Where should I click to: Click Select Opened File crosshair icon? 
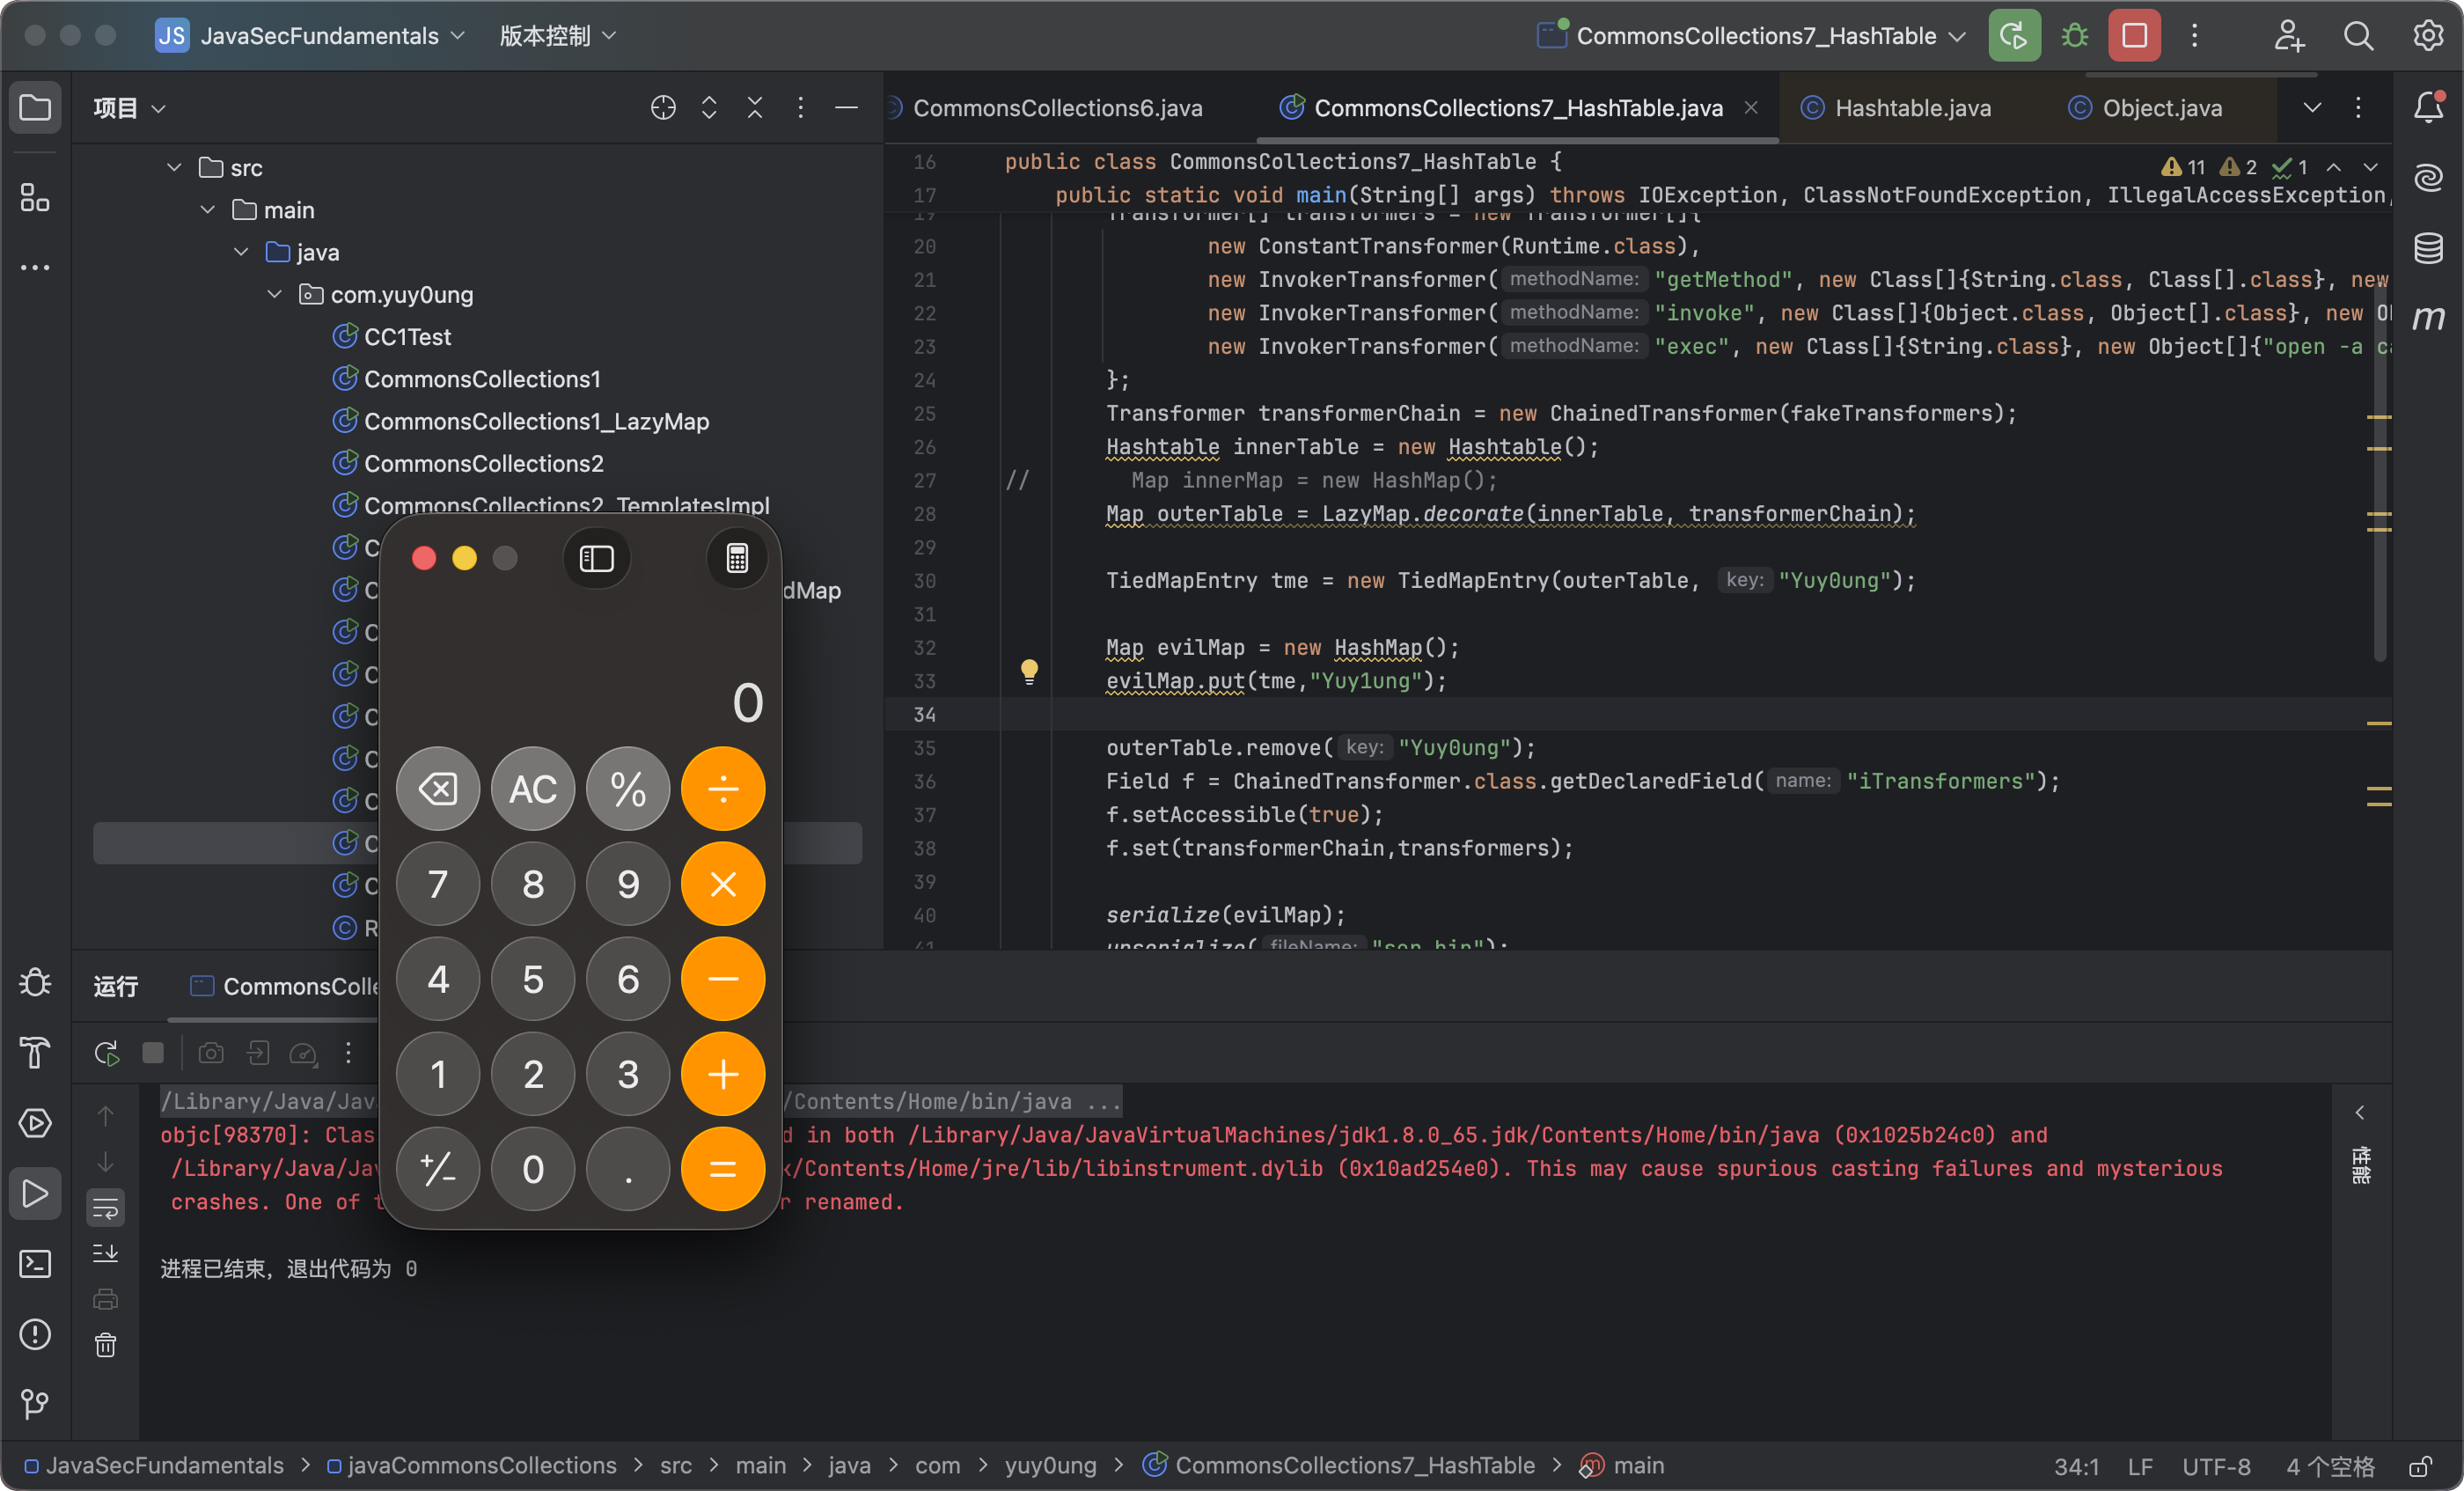(663, 108)
